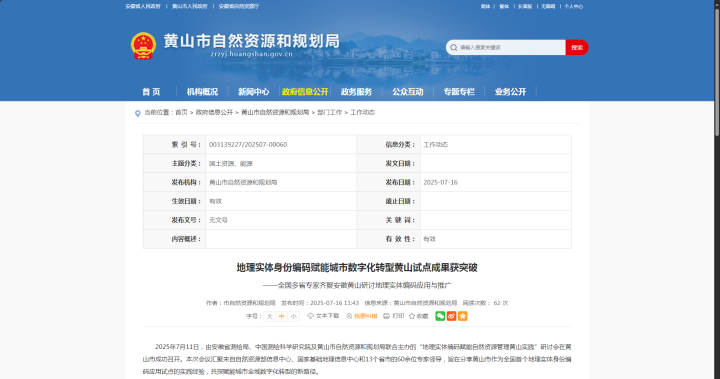Open 公众互动 navigation menu

(x=408, y=92)
